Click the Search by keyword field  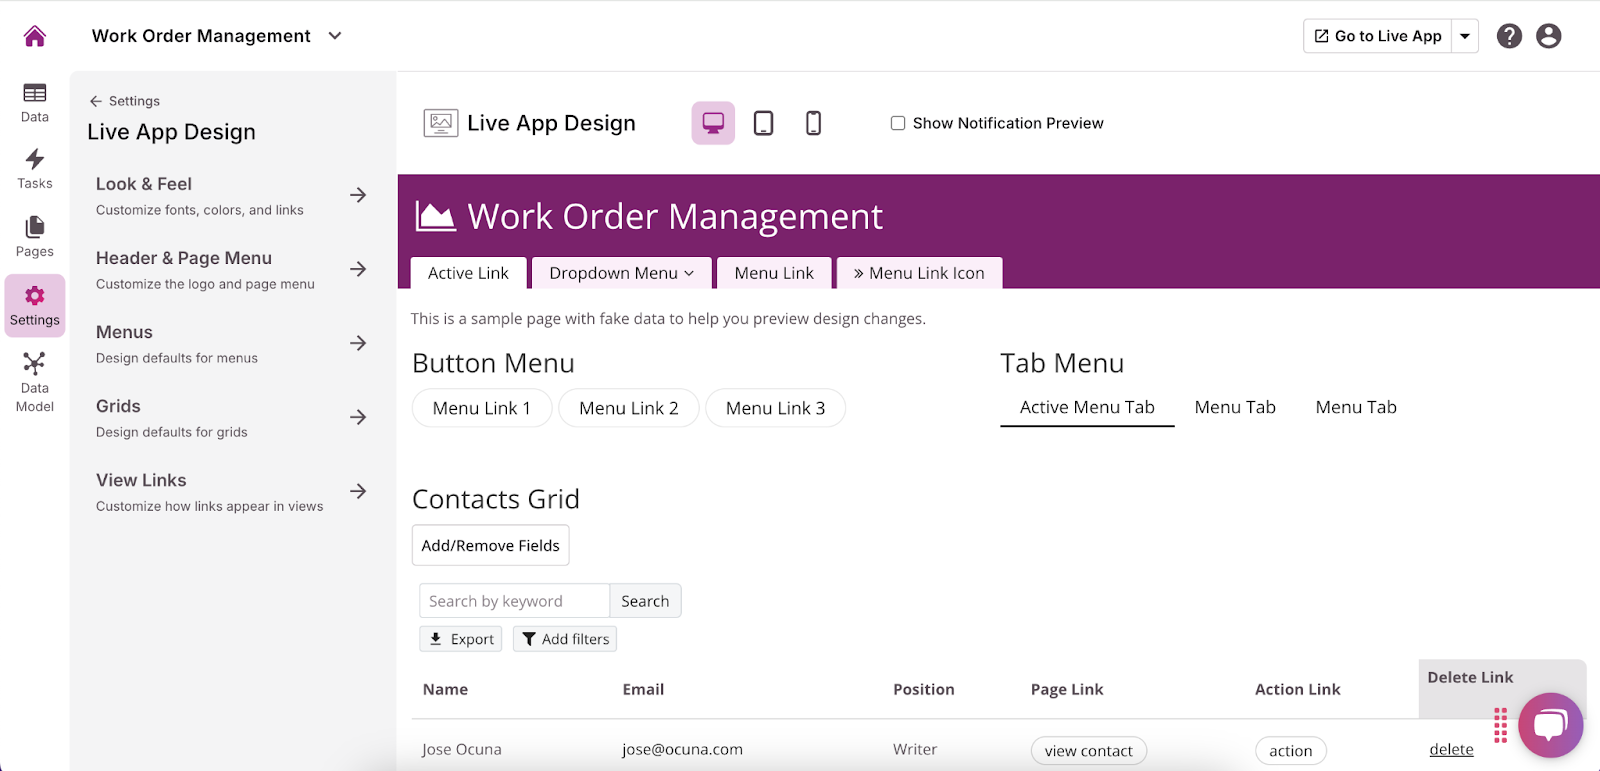point(514,601)
